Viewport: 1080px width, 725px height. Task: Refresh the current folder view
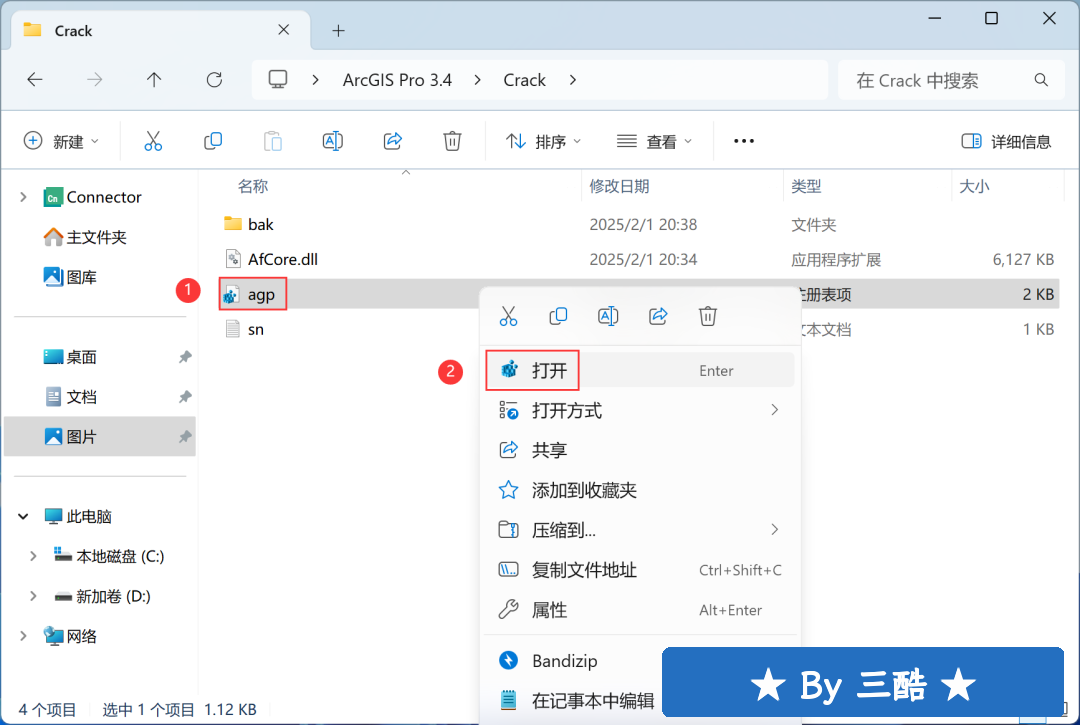pos(214,80)
